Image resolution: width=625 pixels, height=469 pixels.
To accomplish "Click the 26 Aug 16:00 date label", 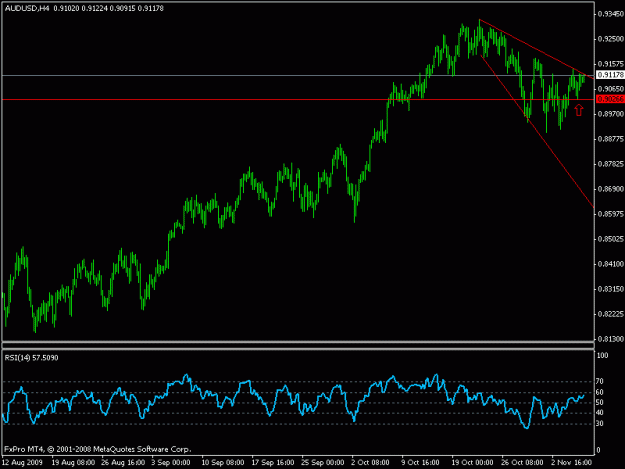I will [x=123, y=463].
